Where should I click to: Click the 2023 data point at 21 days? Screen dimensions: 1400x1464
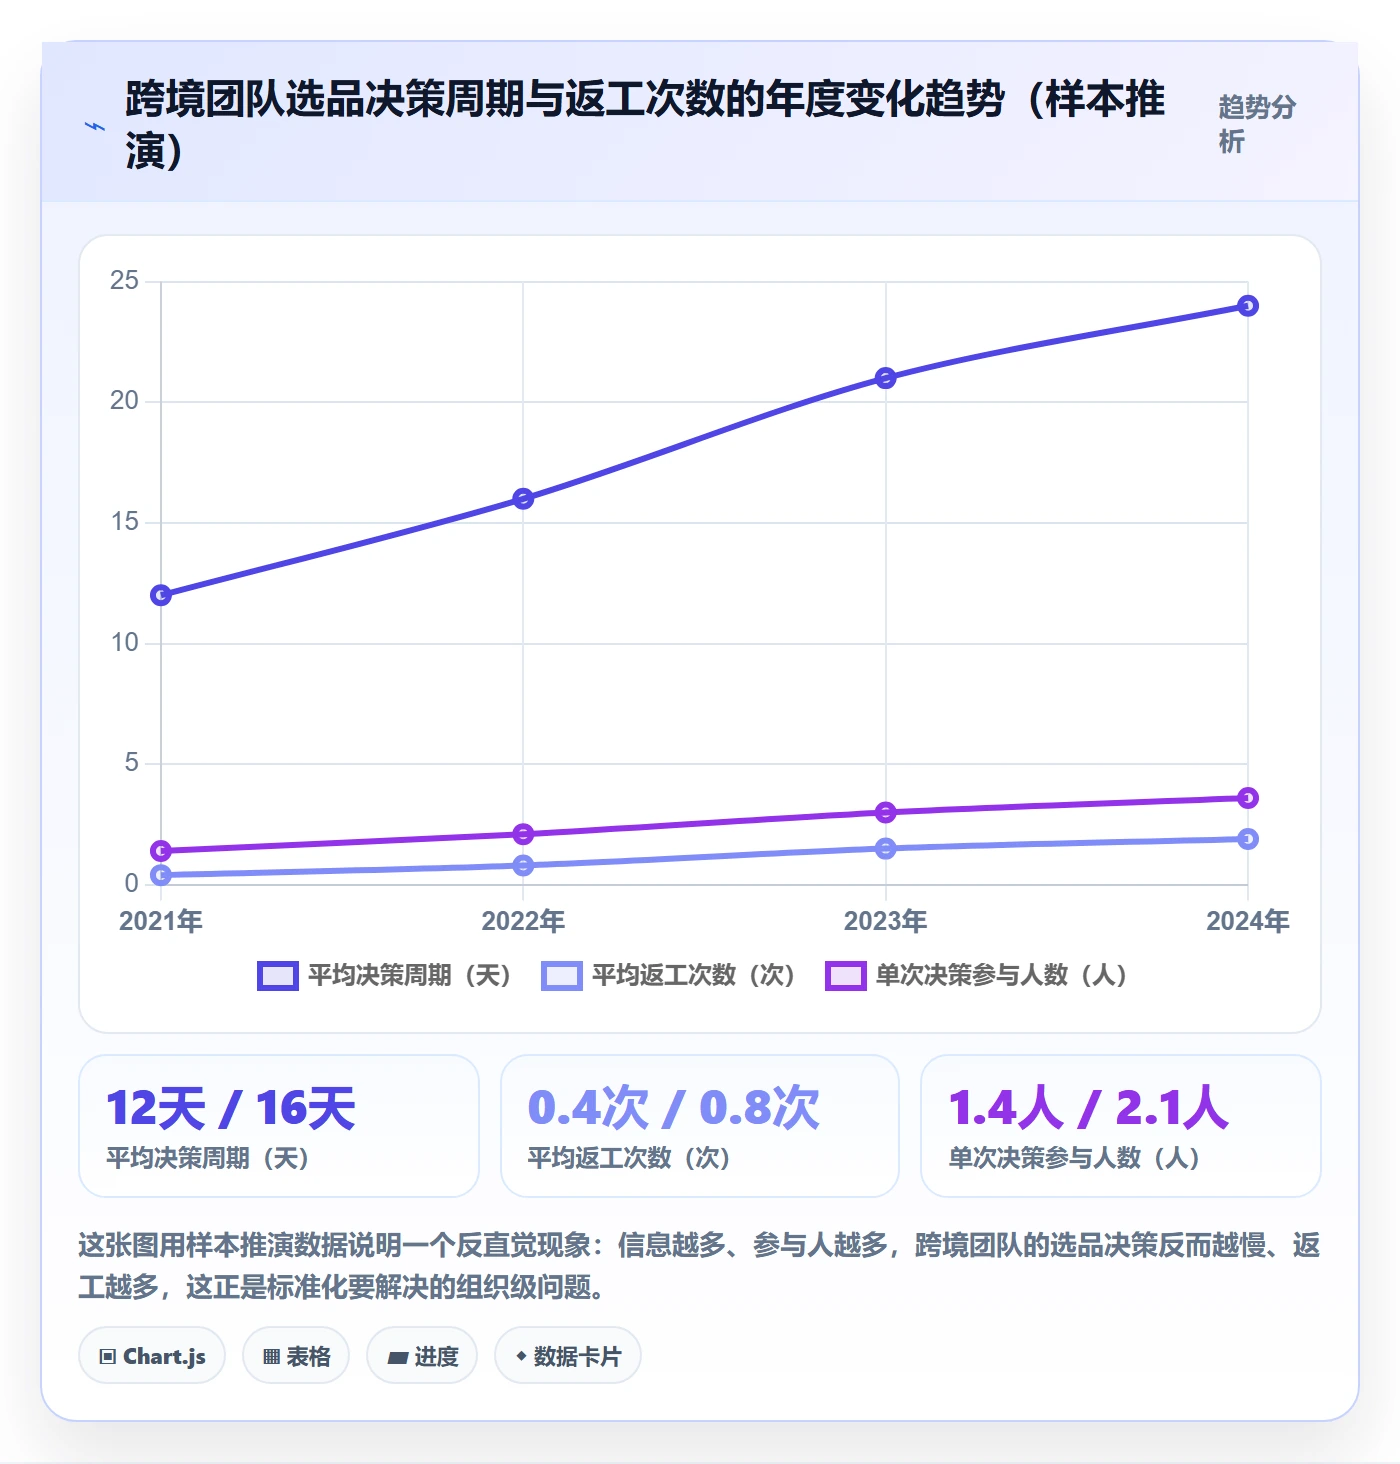coord(886,378)
